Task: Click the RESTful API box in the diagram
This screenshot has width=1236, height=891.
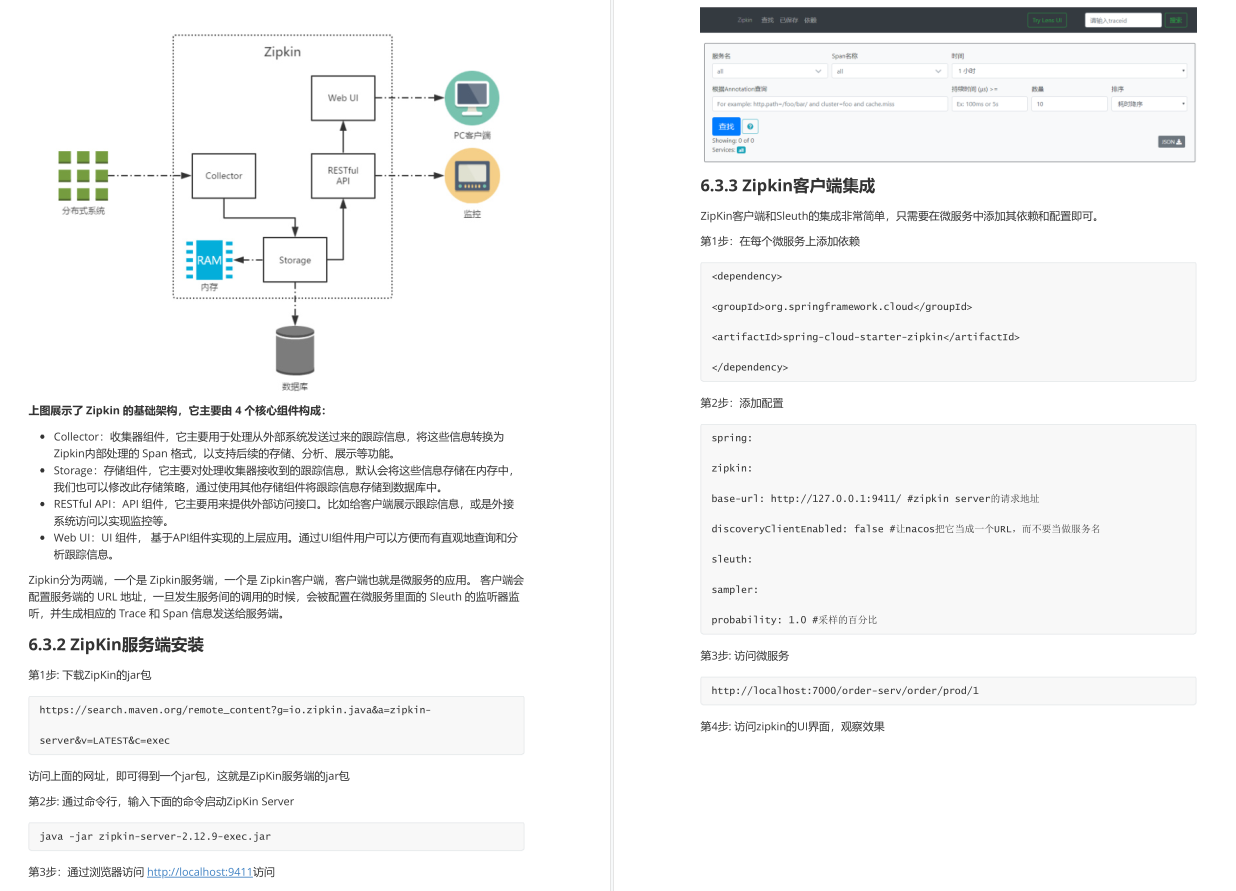Action: click(x=343, y=175)
